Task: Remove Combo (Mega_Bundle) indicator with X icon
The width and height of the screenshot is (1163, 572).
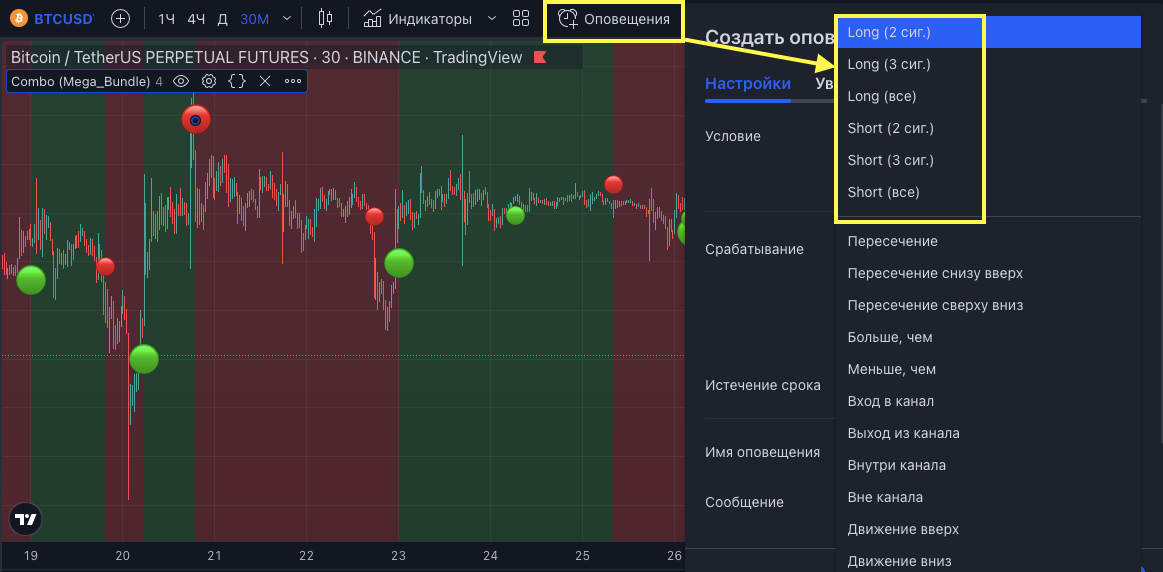Action: pyautogui.click(x=265, y=81)
